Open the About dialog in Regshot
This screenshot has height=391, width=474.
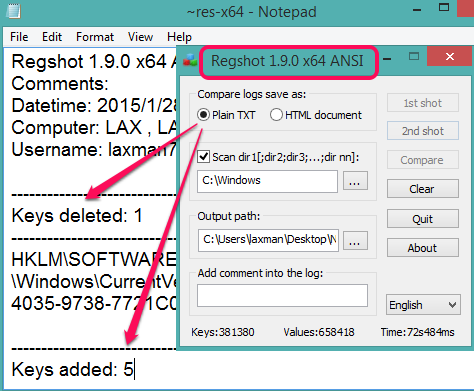[423, 248]
